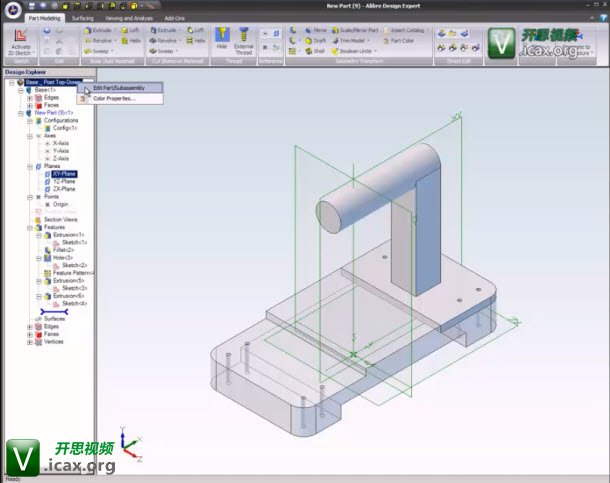The height and width of the screenshot is (483, 610).
Task: Select YZ-Plane in the Design Explorer
Action: (64, 181)
